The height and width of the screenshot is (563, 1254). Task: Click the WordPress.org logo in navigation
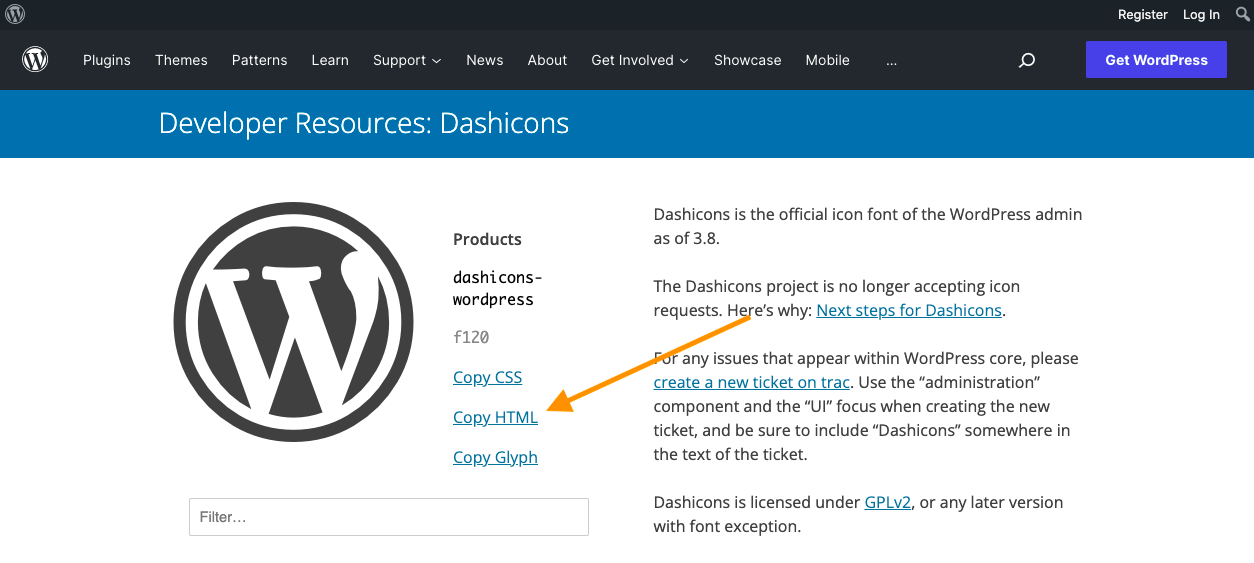click(35, 60)
